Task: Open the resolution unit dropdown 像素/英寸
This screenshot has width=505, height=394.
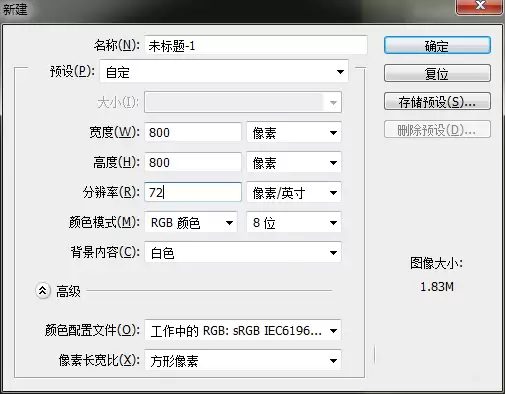Action: 294,193
